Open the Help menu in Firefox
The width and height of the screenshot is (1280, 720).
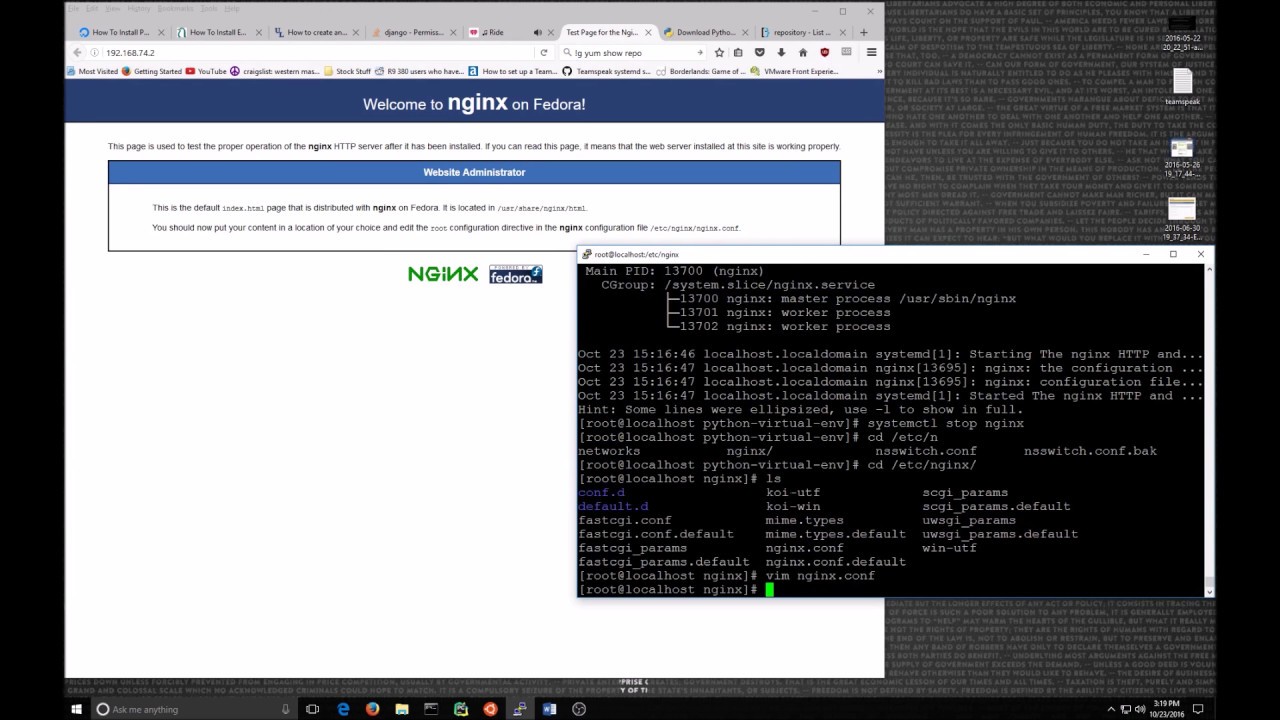pos(232,8)
